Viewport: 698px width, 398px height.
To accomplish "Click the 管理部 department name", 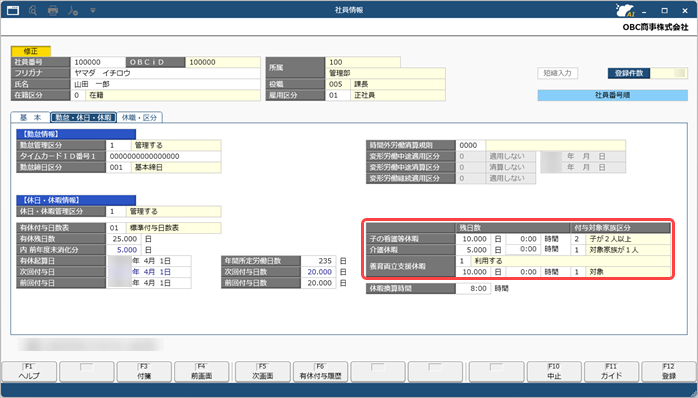I will tap(340, 73).
